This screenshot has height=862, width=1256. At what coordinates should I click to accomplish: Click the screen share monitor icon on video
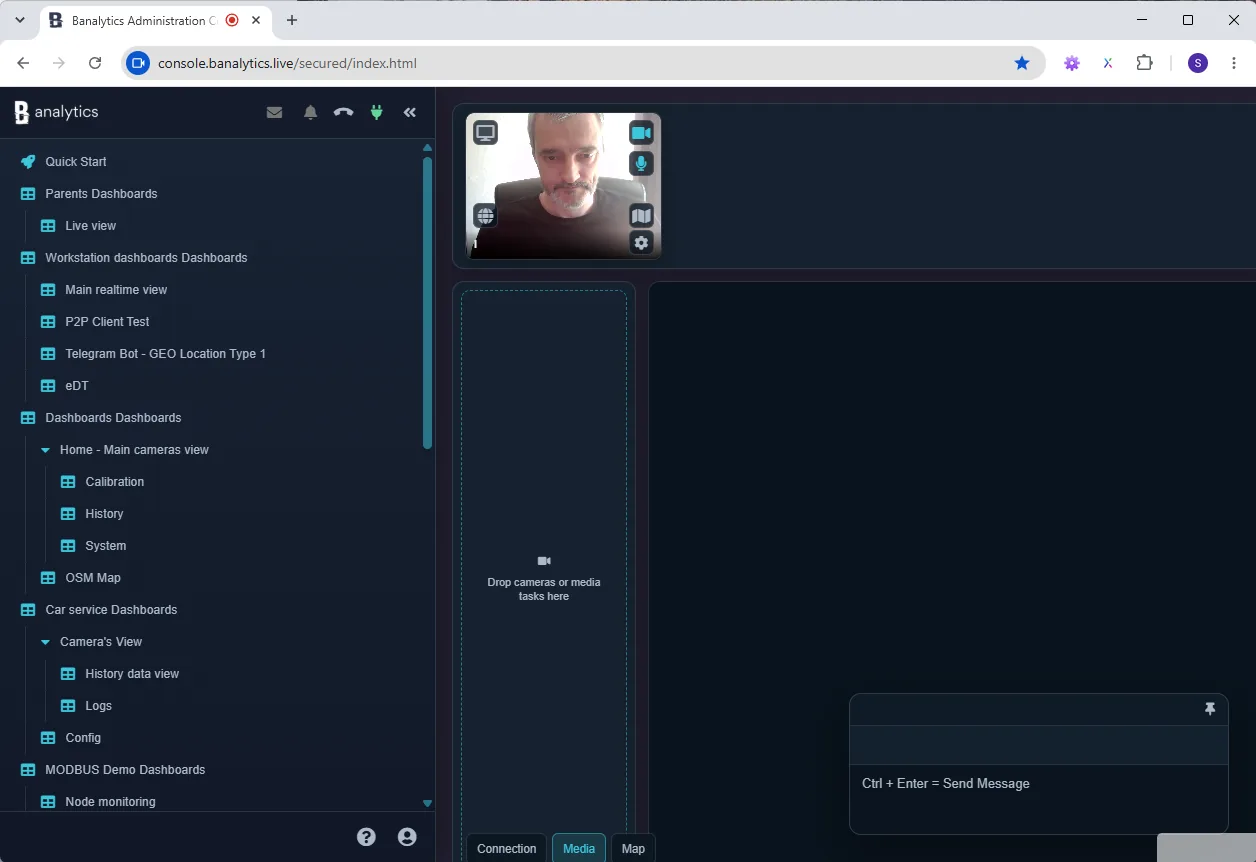(485, 132)
